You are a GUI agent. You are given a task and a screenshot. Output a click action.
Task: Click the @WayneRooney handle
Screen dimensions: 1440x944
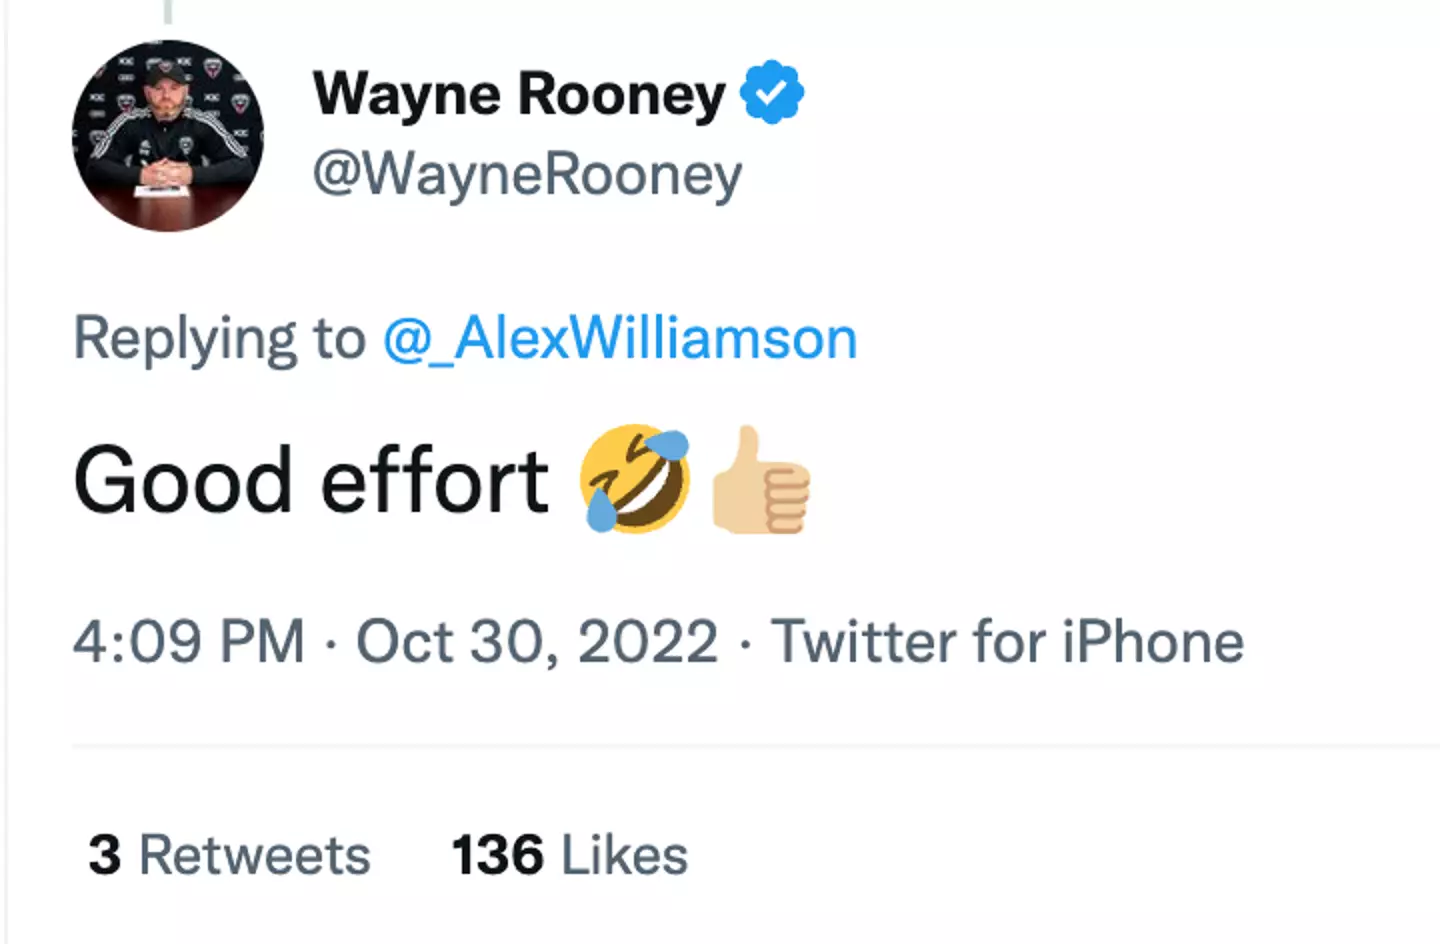527,175
